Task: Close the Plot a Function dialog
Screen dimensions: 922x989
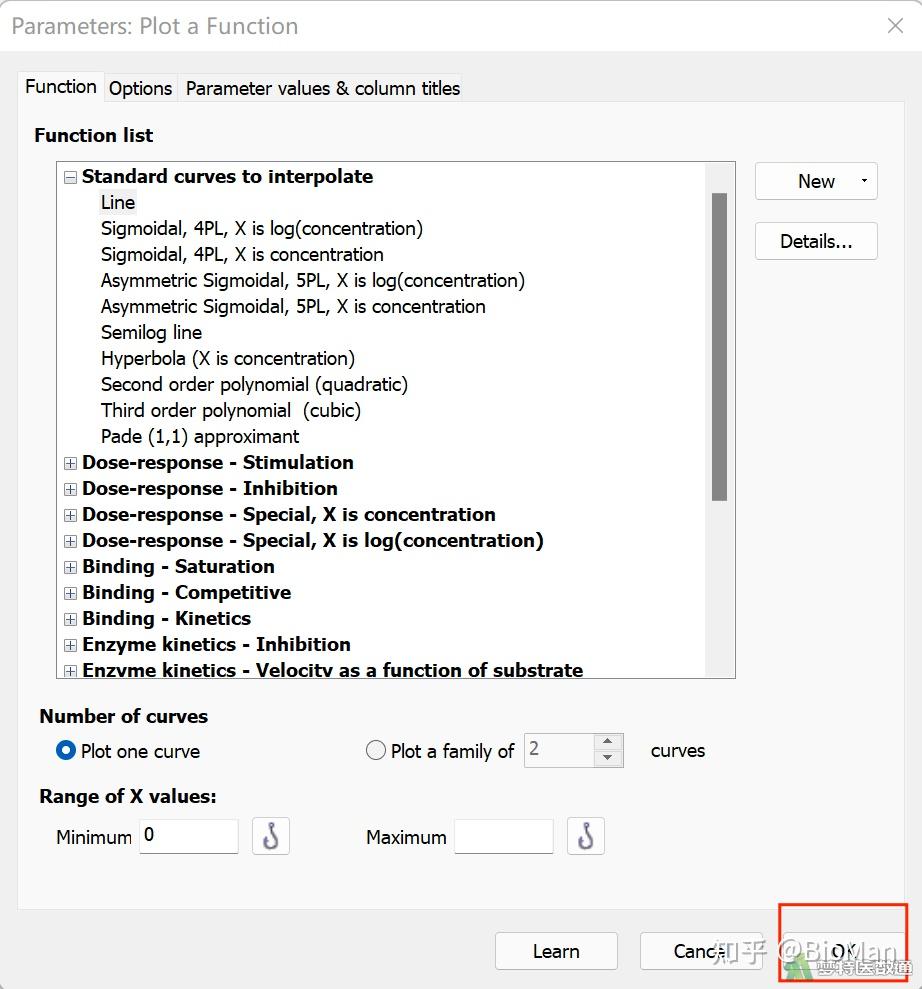Action: coord(895,26)
